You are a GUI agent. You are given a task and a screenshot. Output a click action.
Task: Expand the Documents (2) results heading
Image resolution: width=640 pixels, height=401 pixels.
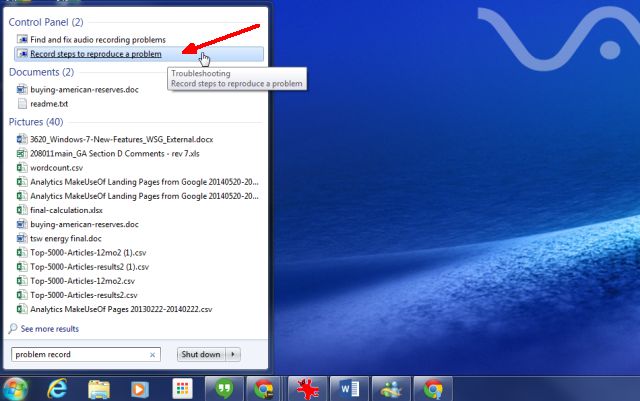pyautogui.click(x=41, y=72)
